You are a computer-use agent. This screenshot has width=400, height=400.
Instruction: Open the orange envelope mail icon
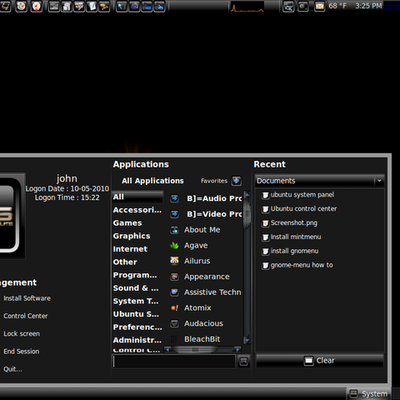pos(319,6)
